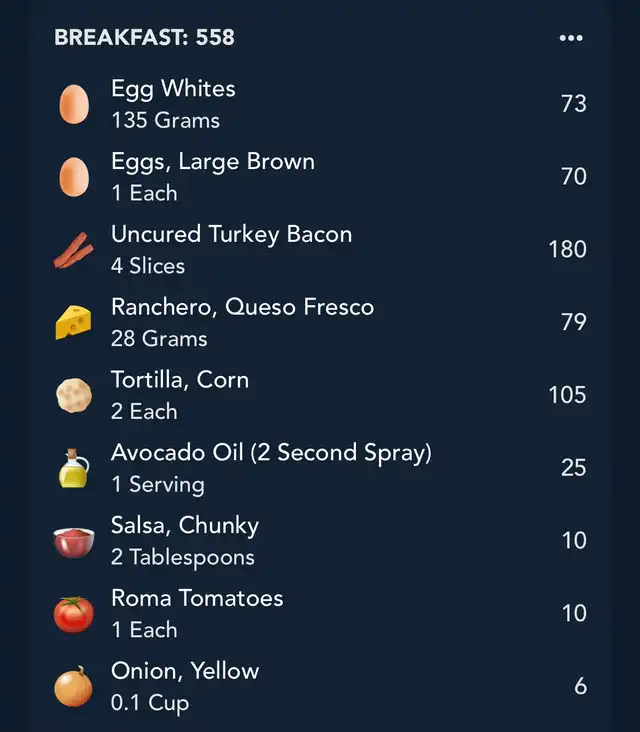Tap the red tomato icon
Screen dimensions: 640x732
(74, 614)
